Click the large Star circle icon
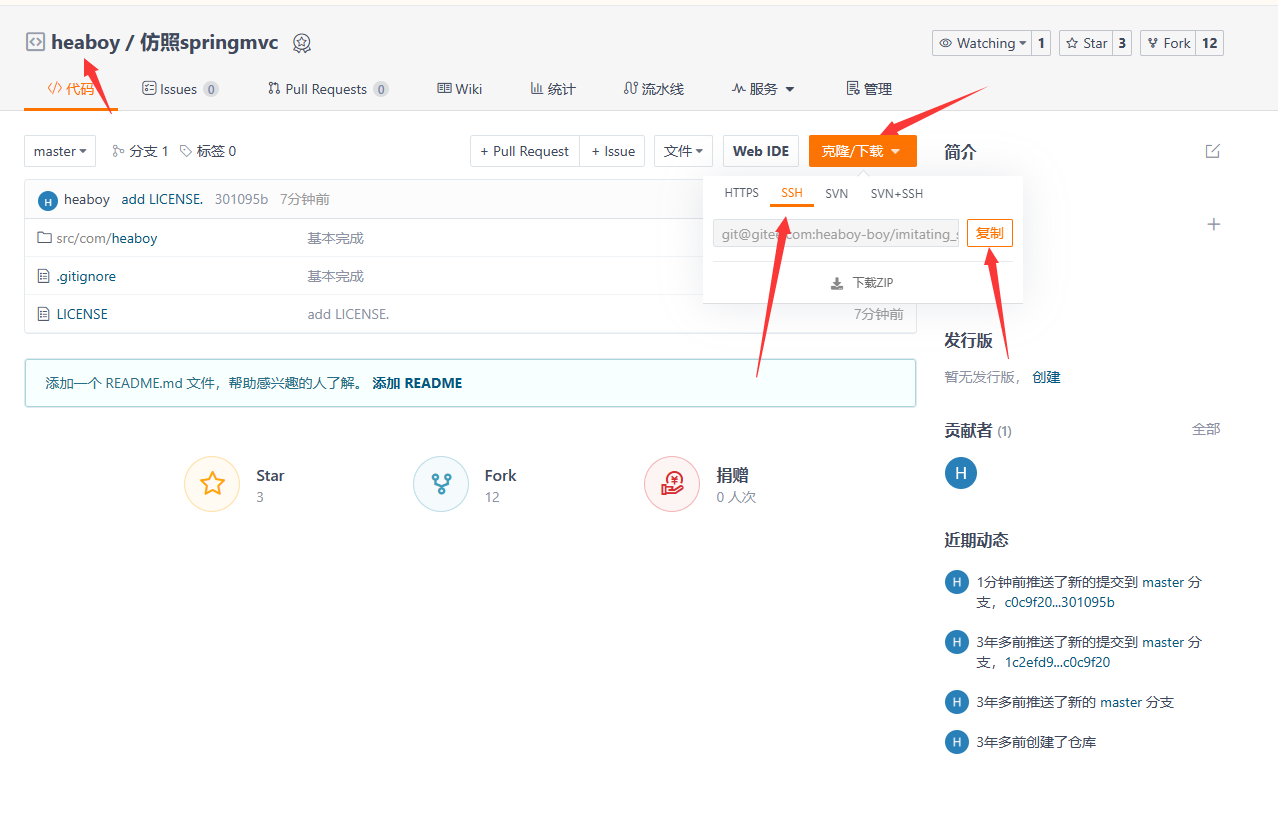Screen dimensions: 1278x821 click(x=212, y=484)
